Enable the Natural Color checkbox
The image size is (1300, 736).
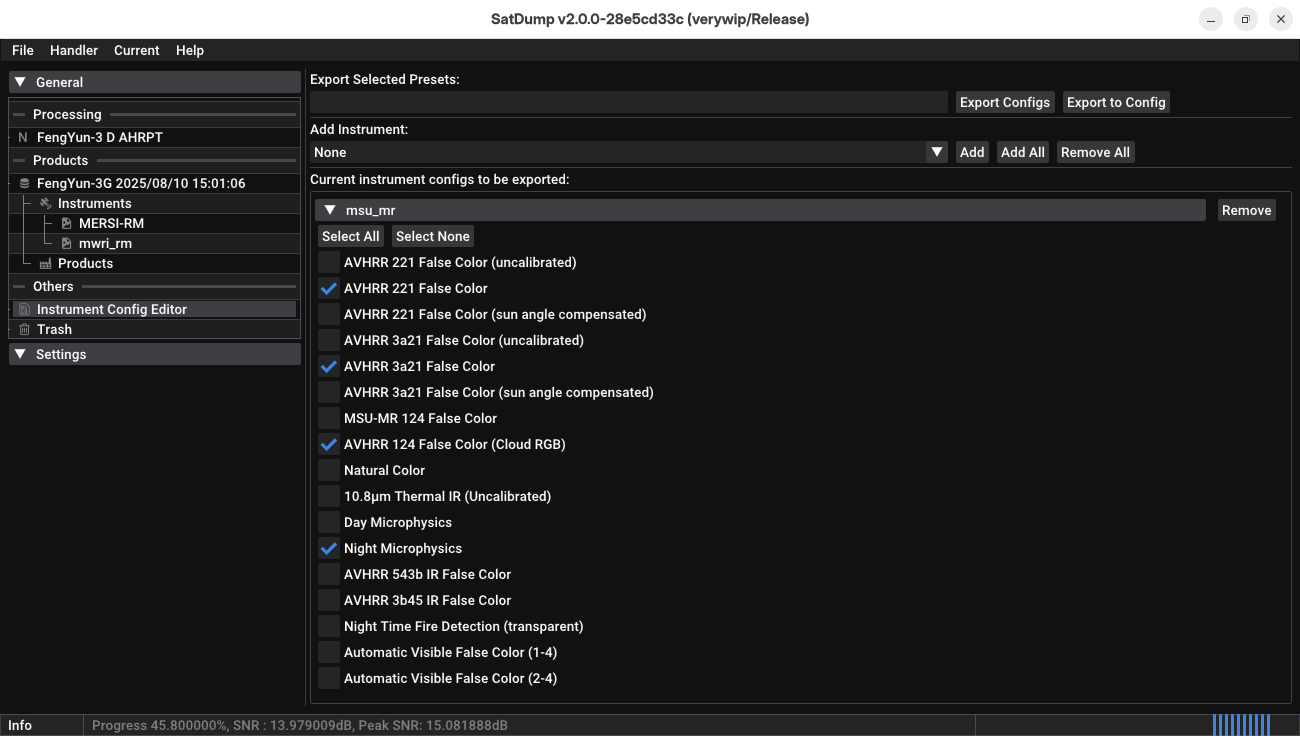coord(328,470)
